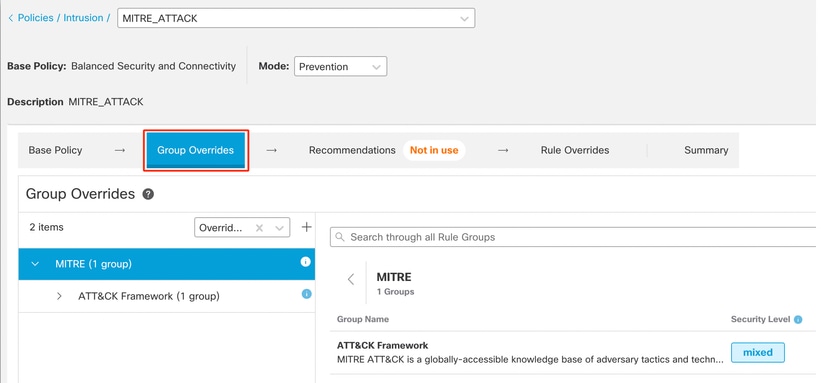Expand the ATT&CK Framework tree node
This screenshot has height=383, width=821.
tap(59, 296)
